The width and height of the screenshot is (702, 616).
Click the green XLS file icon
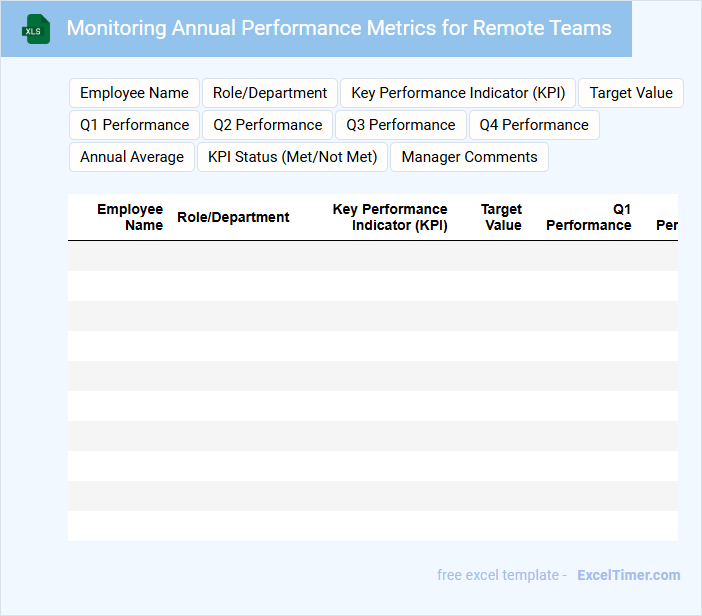click(x=36, y=29)
